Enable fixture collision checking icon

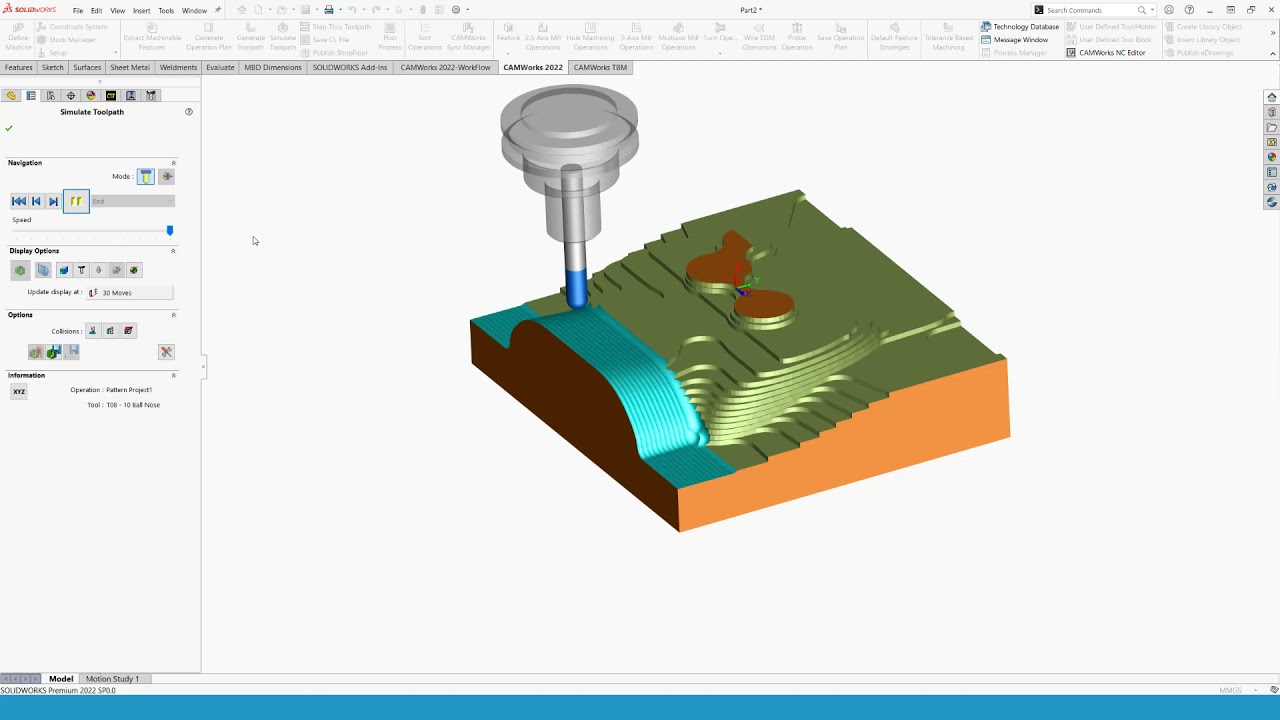click(x=128, y=331)
